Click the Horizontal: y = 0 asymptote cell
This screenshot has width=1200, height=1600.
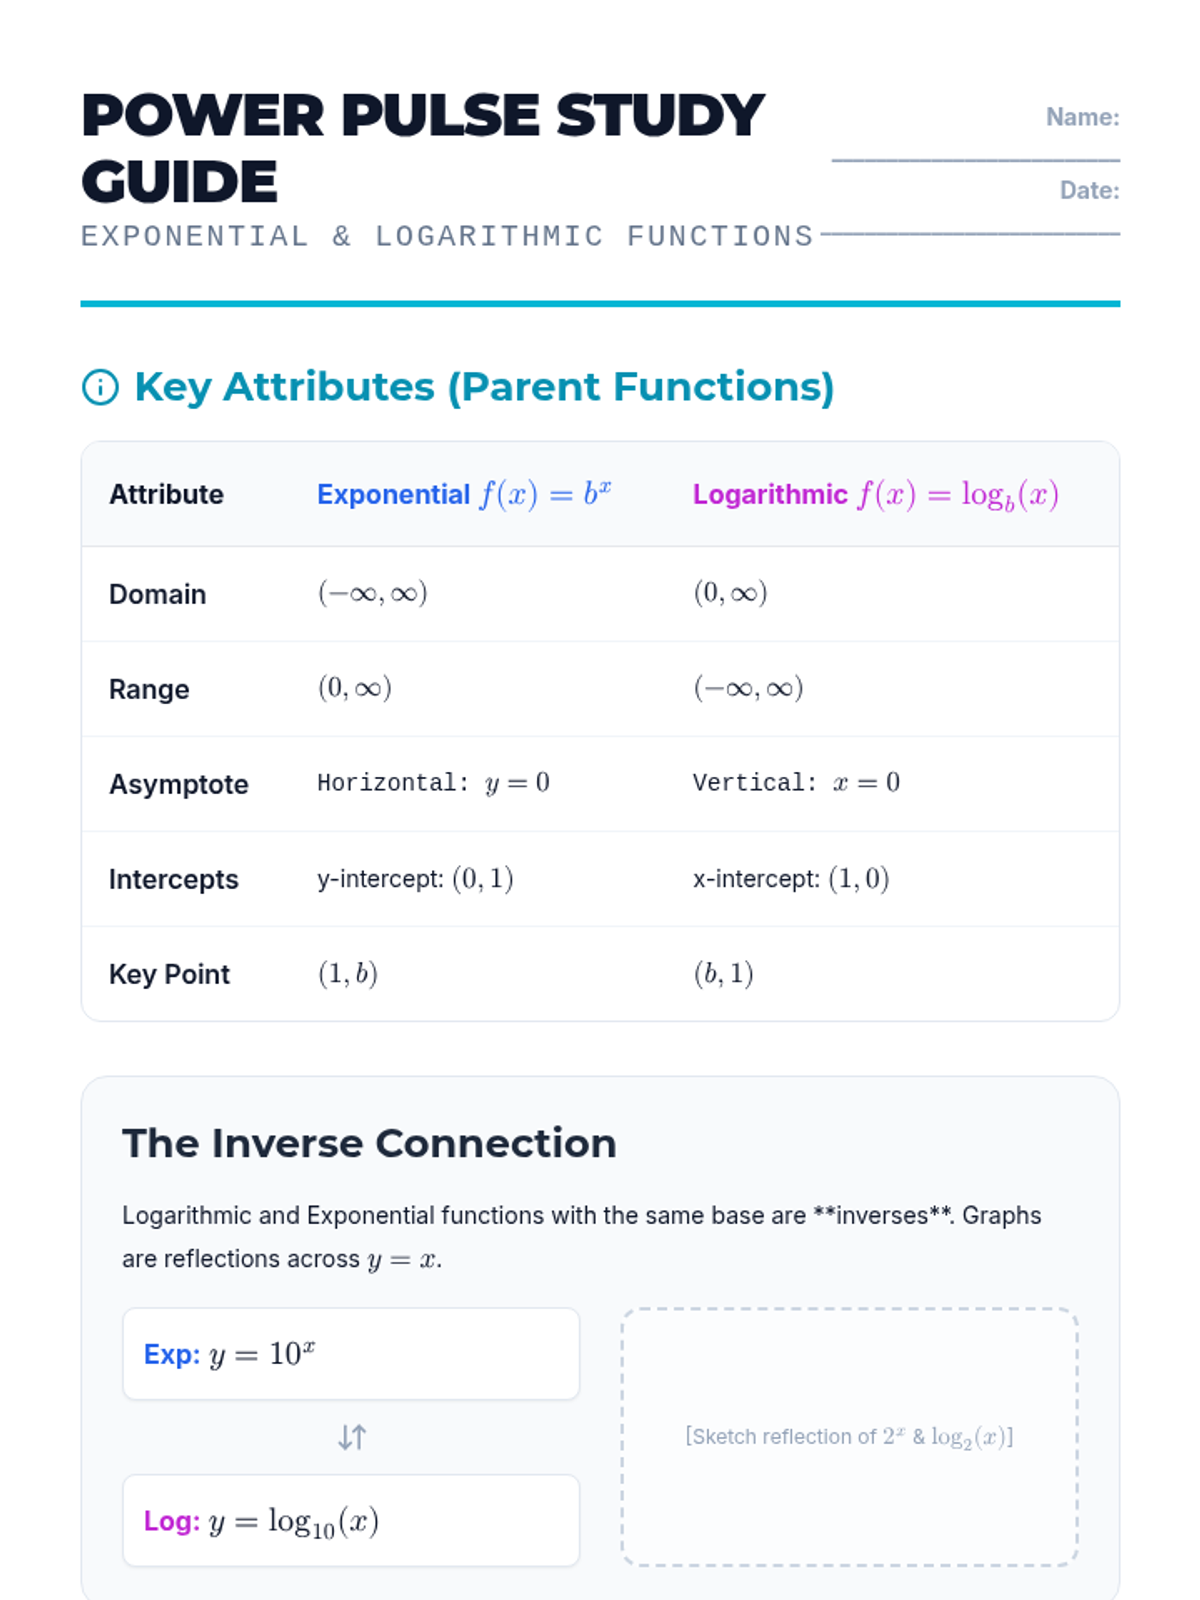coord(433,783)
